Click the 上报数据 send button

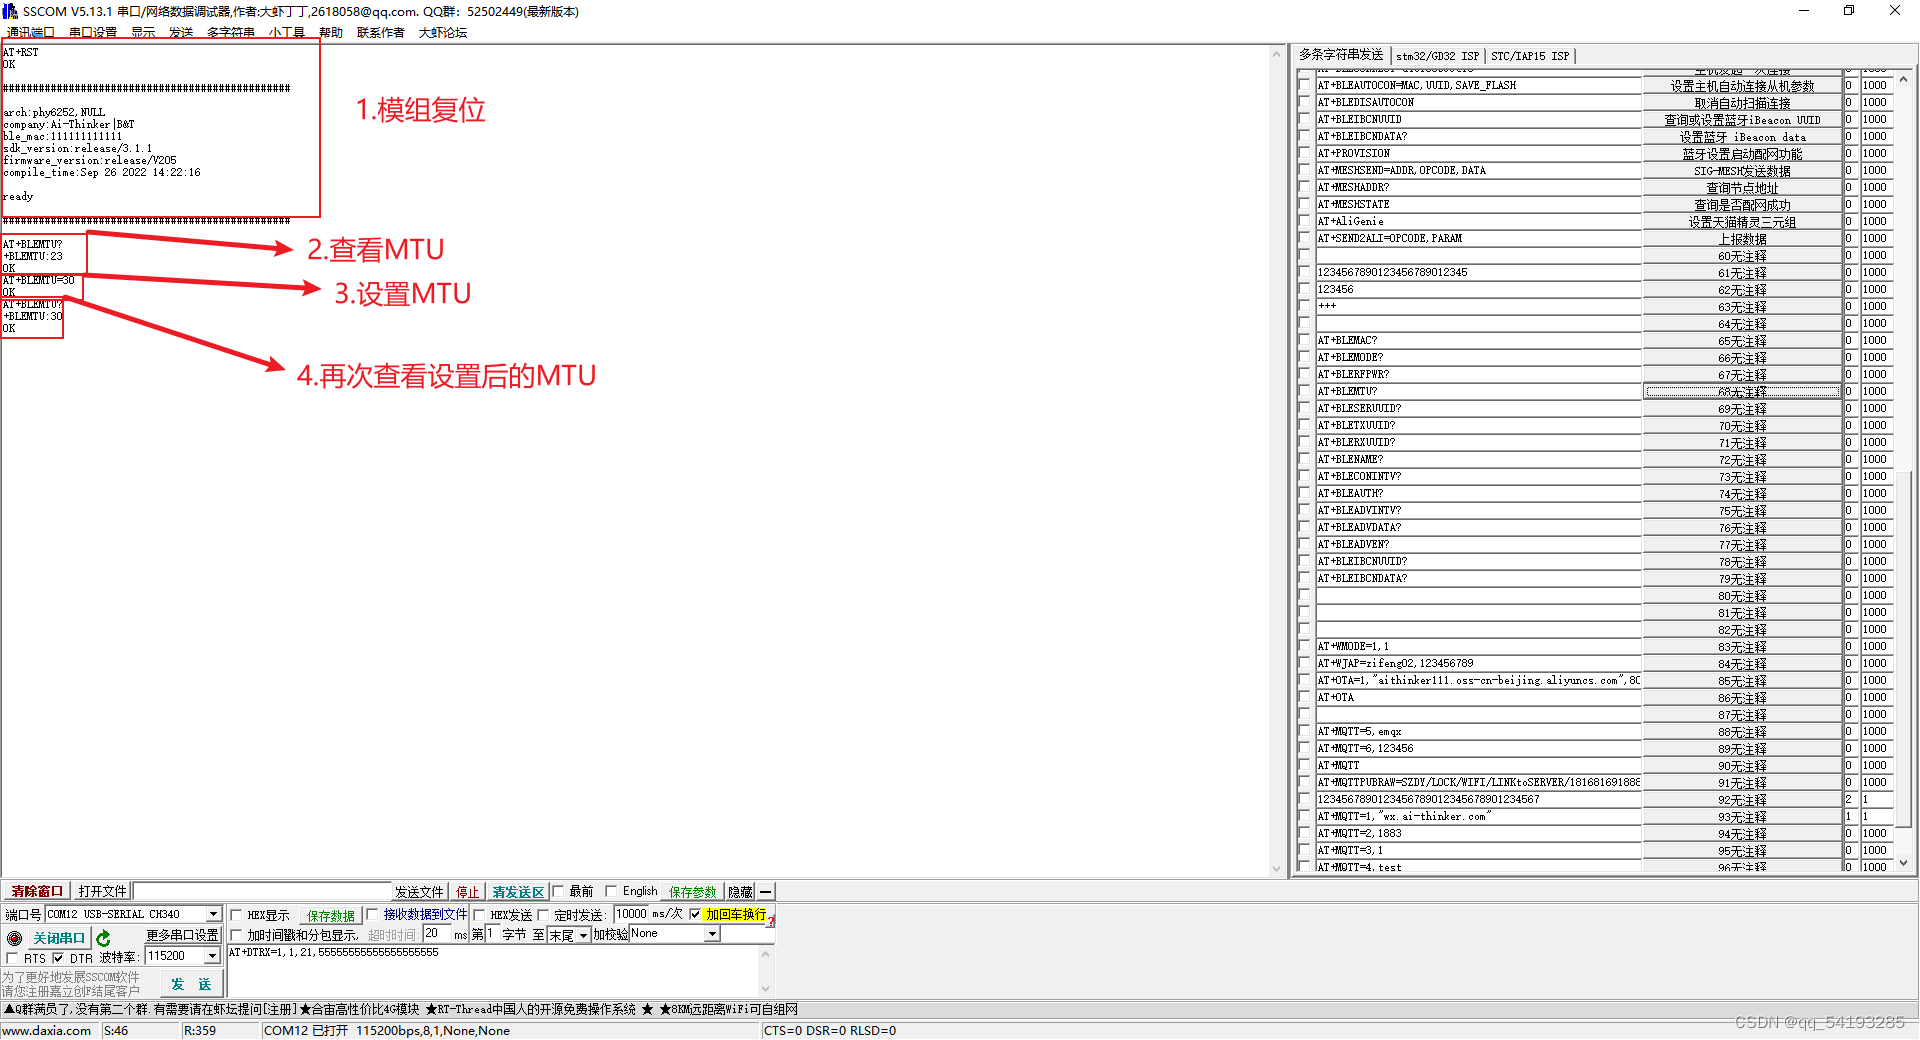1742,238
